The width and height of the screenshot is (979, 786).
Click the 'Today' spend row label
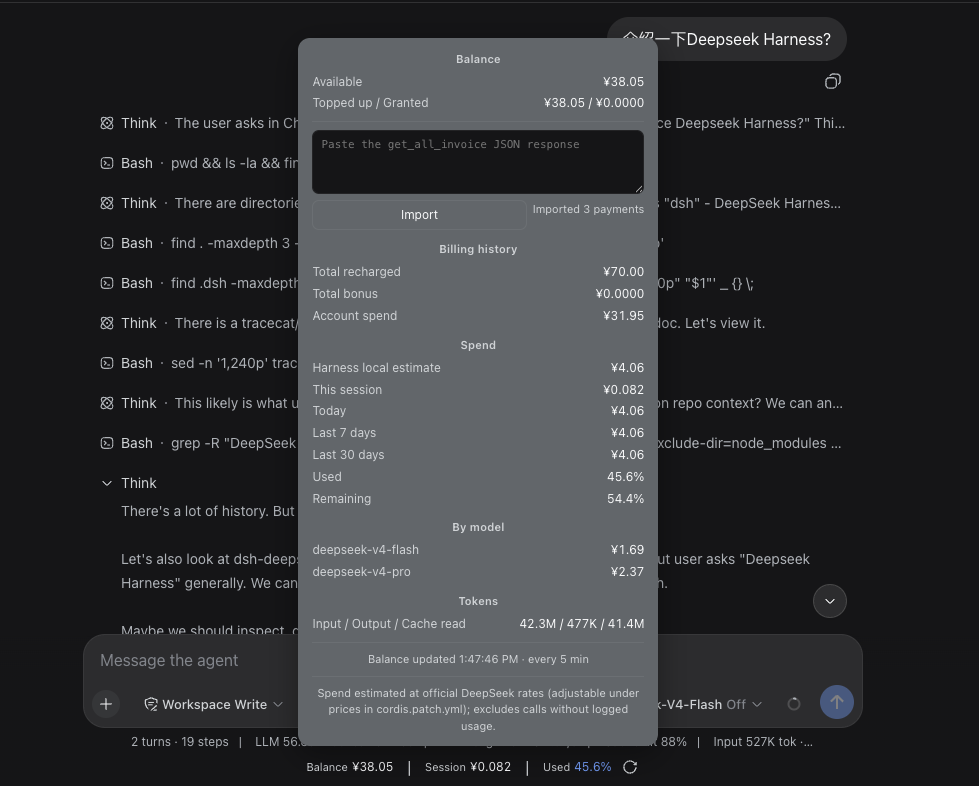pos(329,411)
